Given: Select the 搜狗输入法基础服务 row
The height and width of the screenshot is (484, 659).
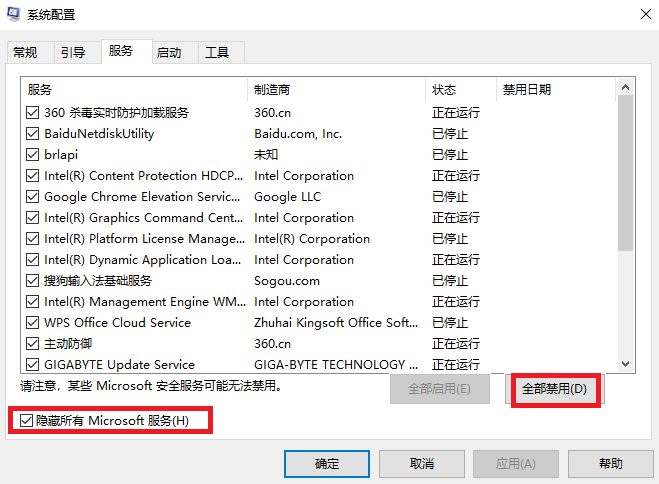Looking at the screenshot, I should (x=98, y=281).
